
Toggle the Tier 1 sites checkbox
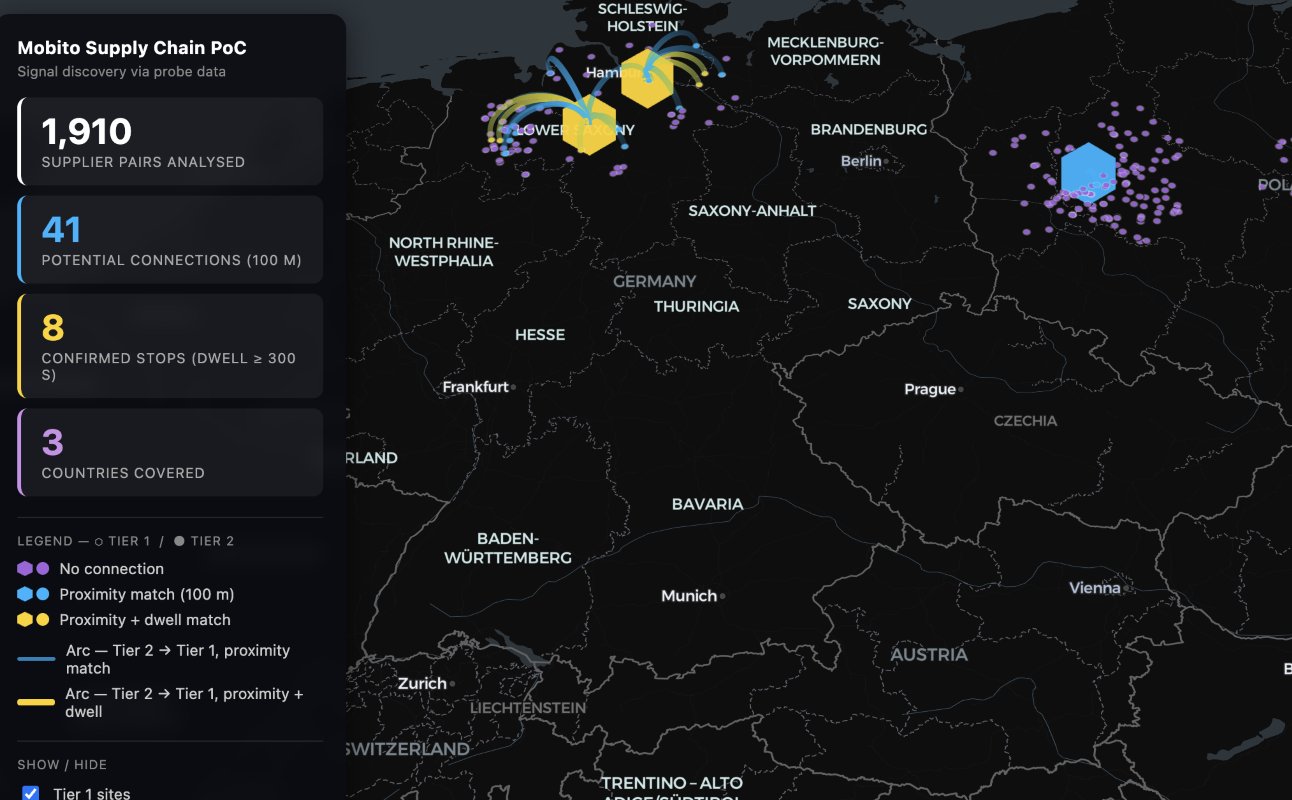point(31,794)
